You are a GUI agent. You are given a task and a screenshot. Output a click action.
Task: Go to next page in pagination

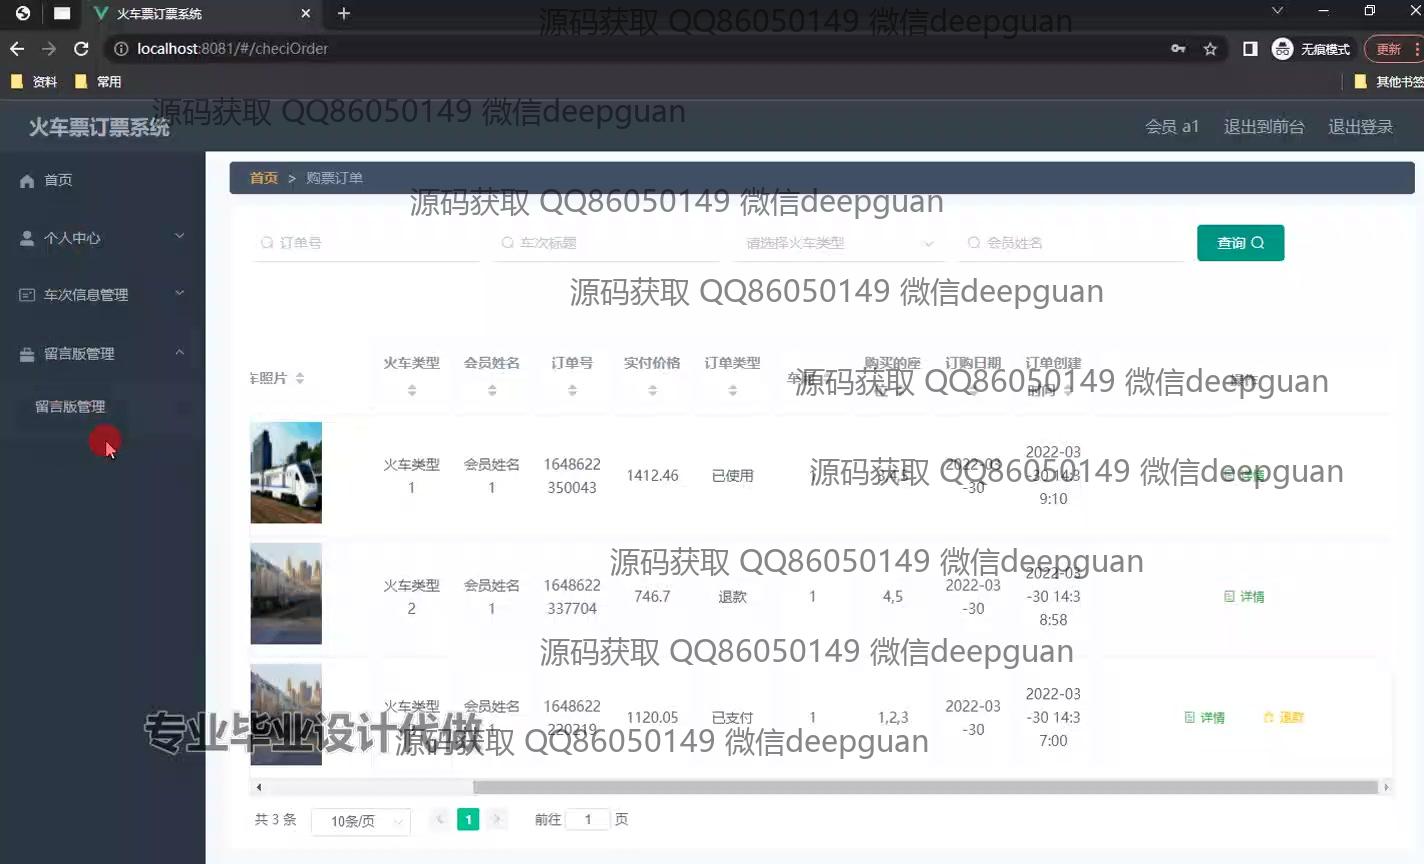pos(497,820)
